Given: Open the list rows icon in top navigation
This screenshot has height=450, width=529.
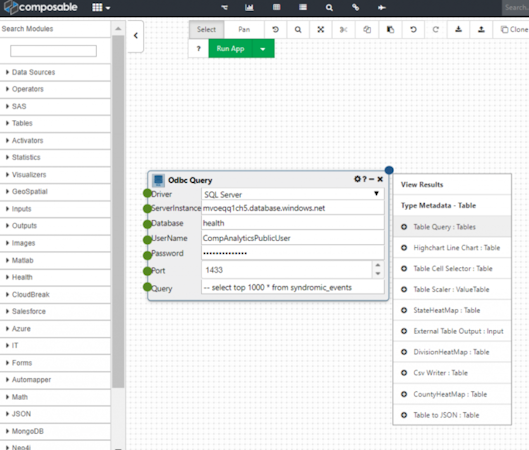Looking at the screenshot, I should tap(303, 7).
